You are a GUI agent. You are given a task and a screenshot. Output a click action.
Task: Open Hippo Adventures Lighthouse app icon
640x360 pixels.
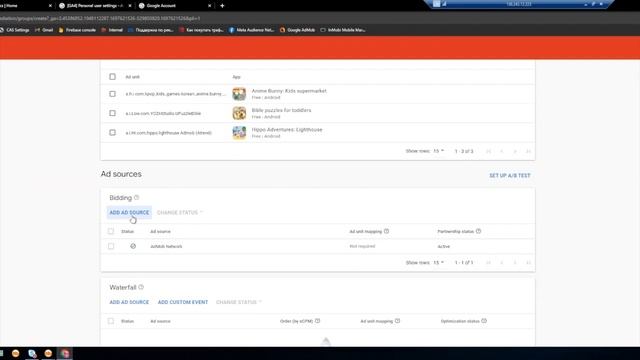point(239,133)
